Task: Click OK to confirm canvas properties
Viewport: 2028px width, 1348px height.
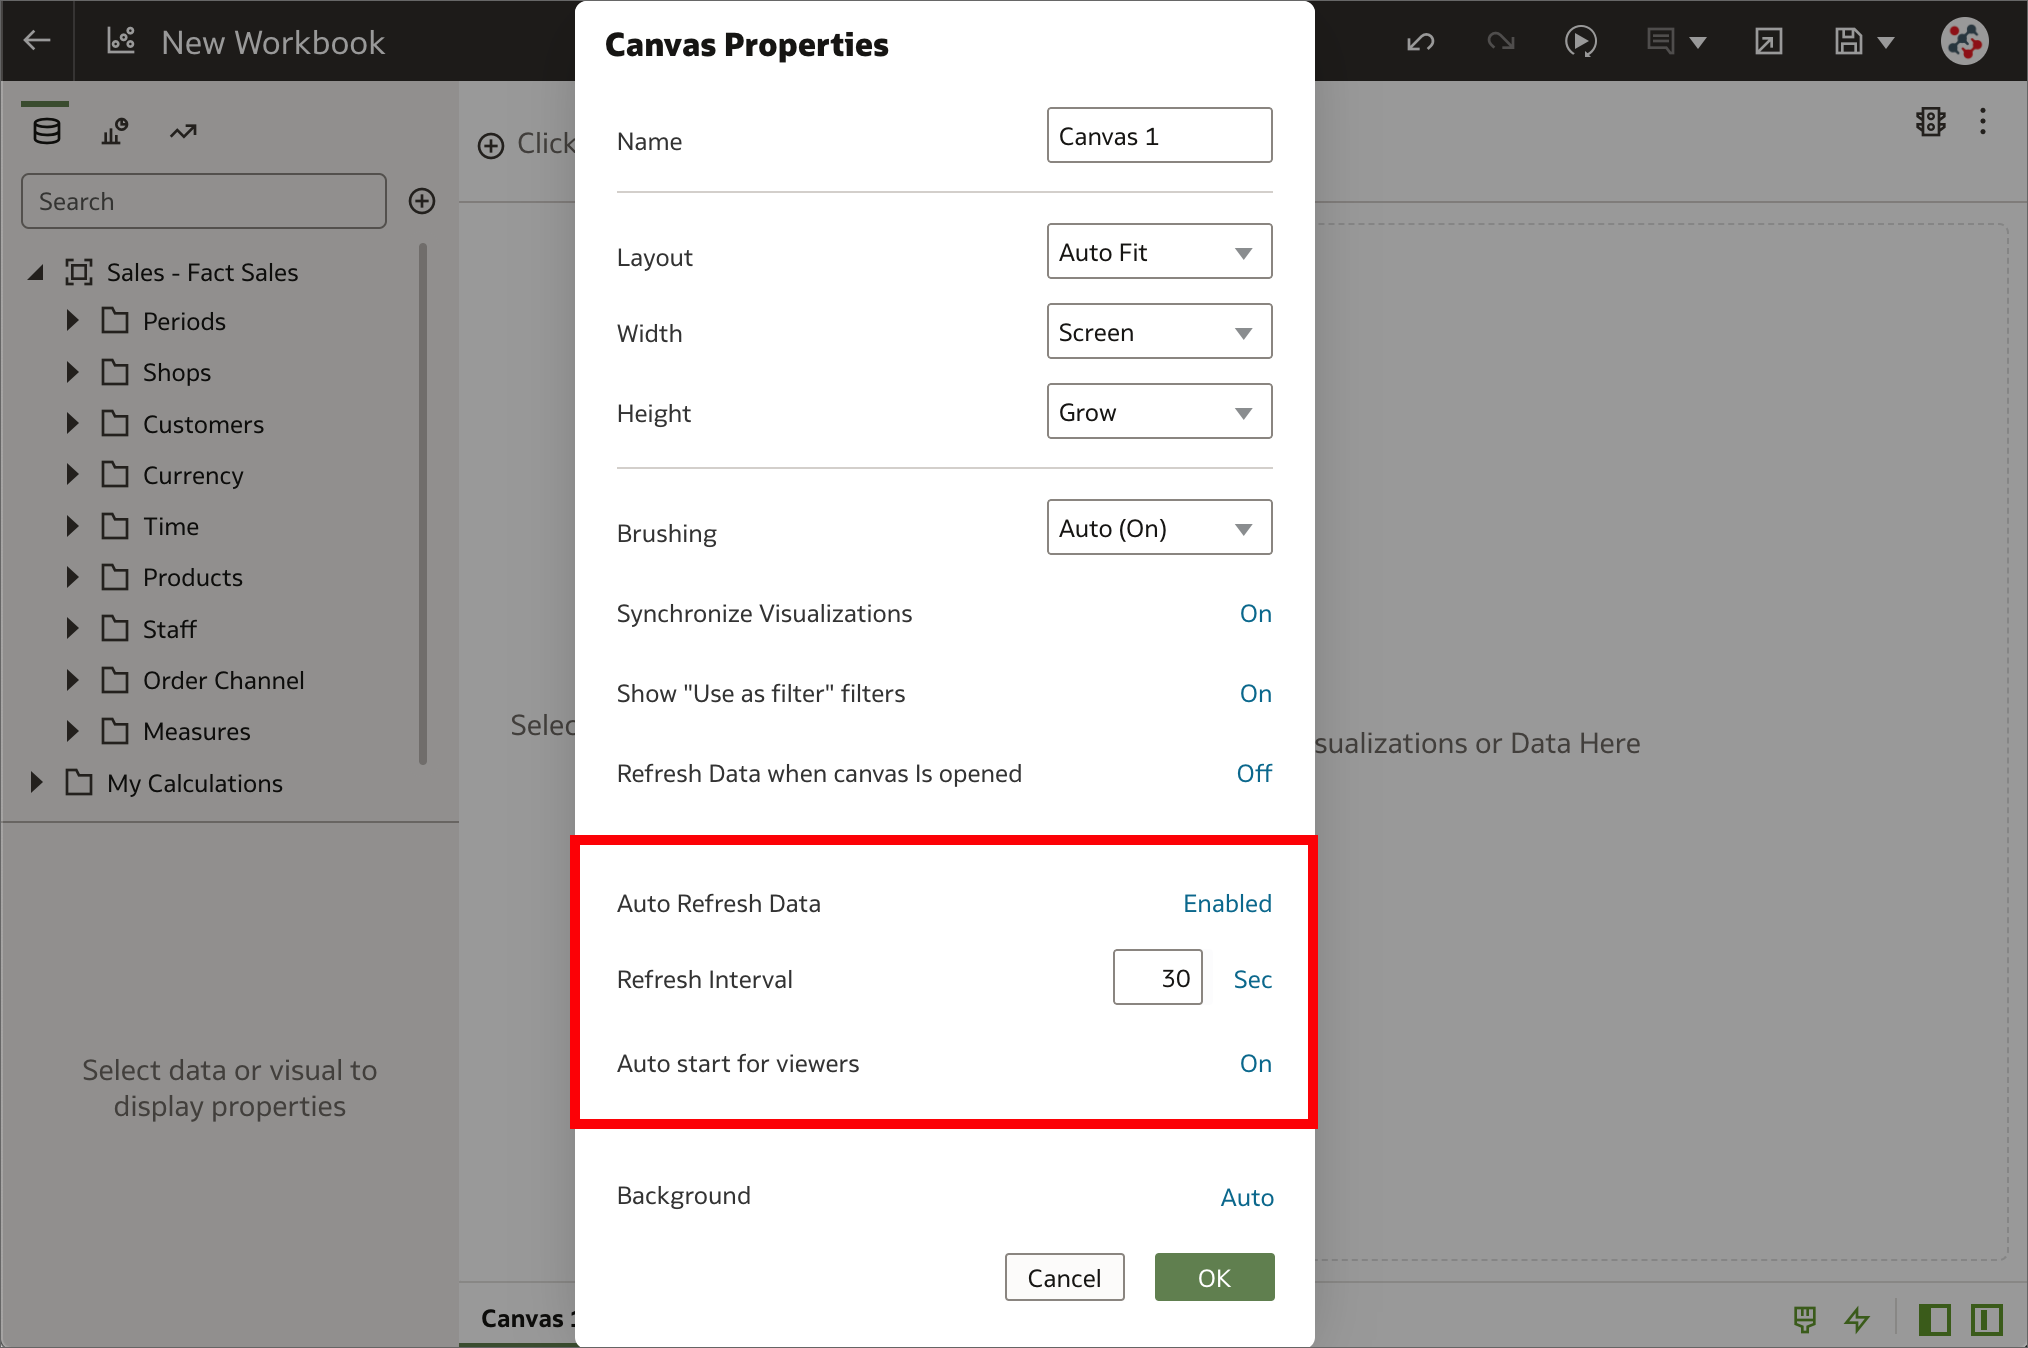Action: [1214, 1276]
